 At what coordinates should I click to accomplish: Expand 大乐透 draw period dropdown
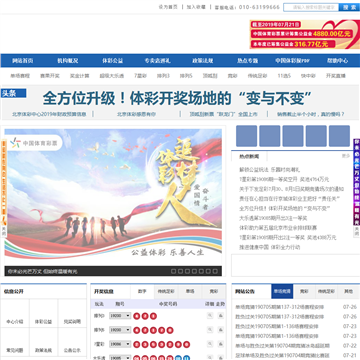pyautogui.click(x=120, y=358)
